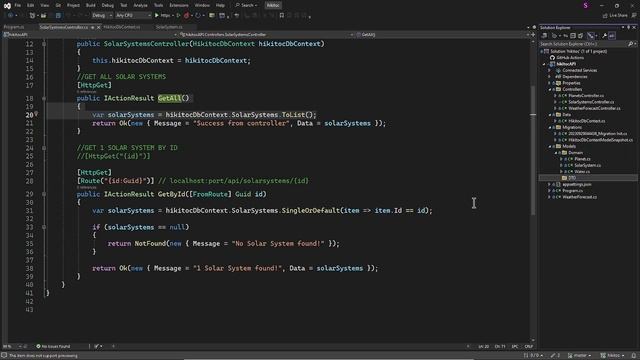
Task: Click the GetAll method name on line 18
Action: [169, 98]
